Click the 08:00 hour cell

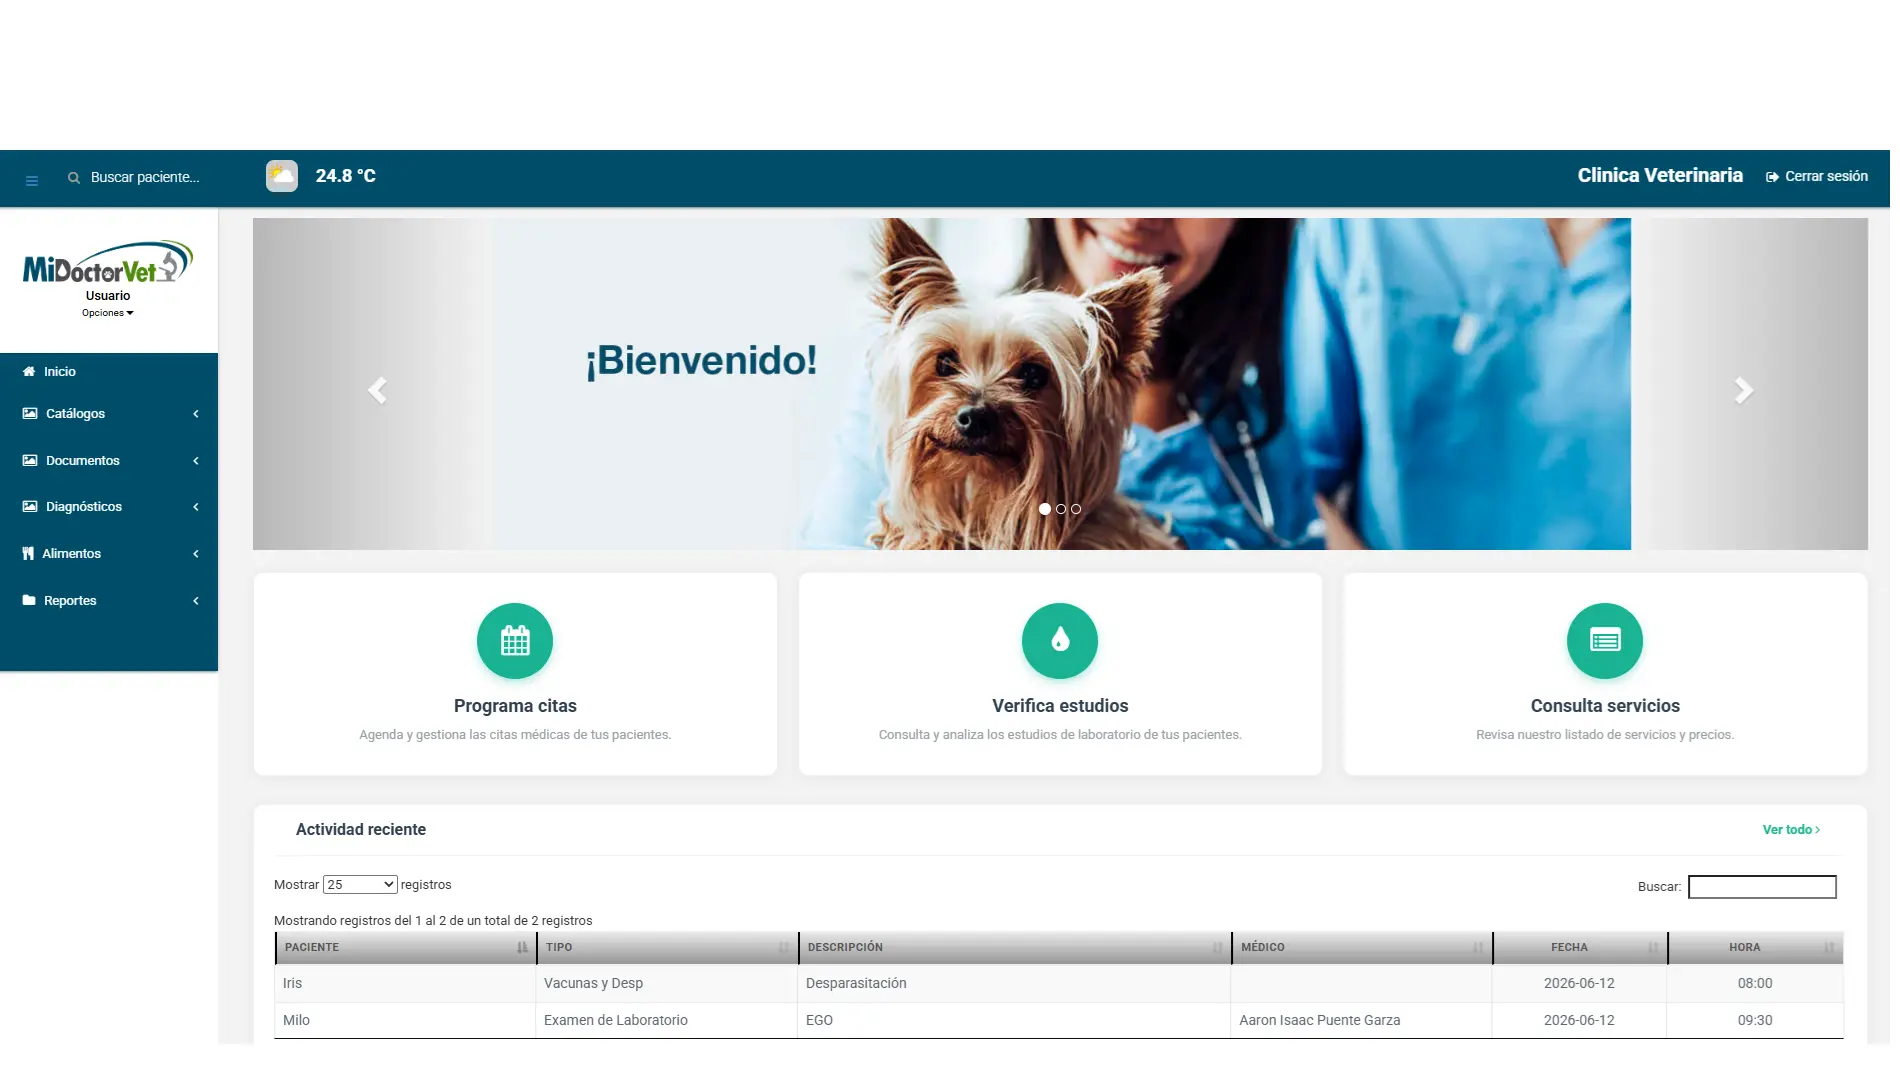pos(1755,984)
